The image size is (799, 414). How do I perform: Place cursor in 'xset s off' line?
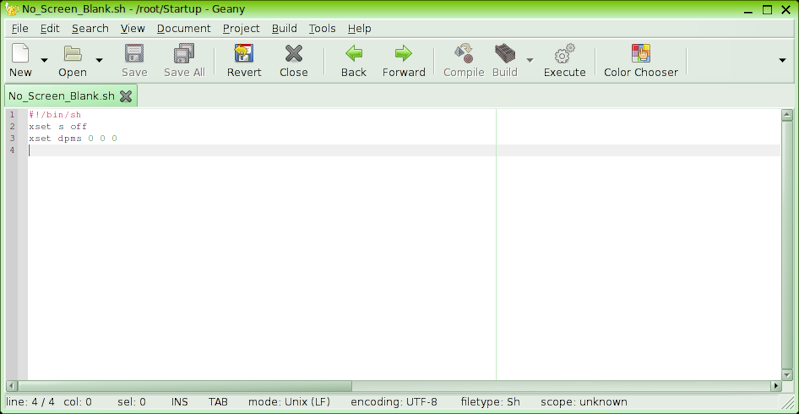pos(58,126)
